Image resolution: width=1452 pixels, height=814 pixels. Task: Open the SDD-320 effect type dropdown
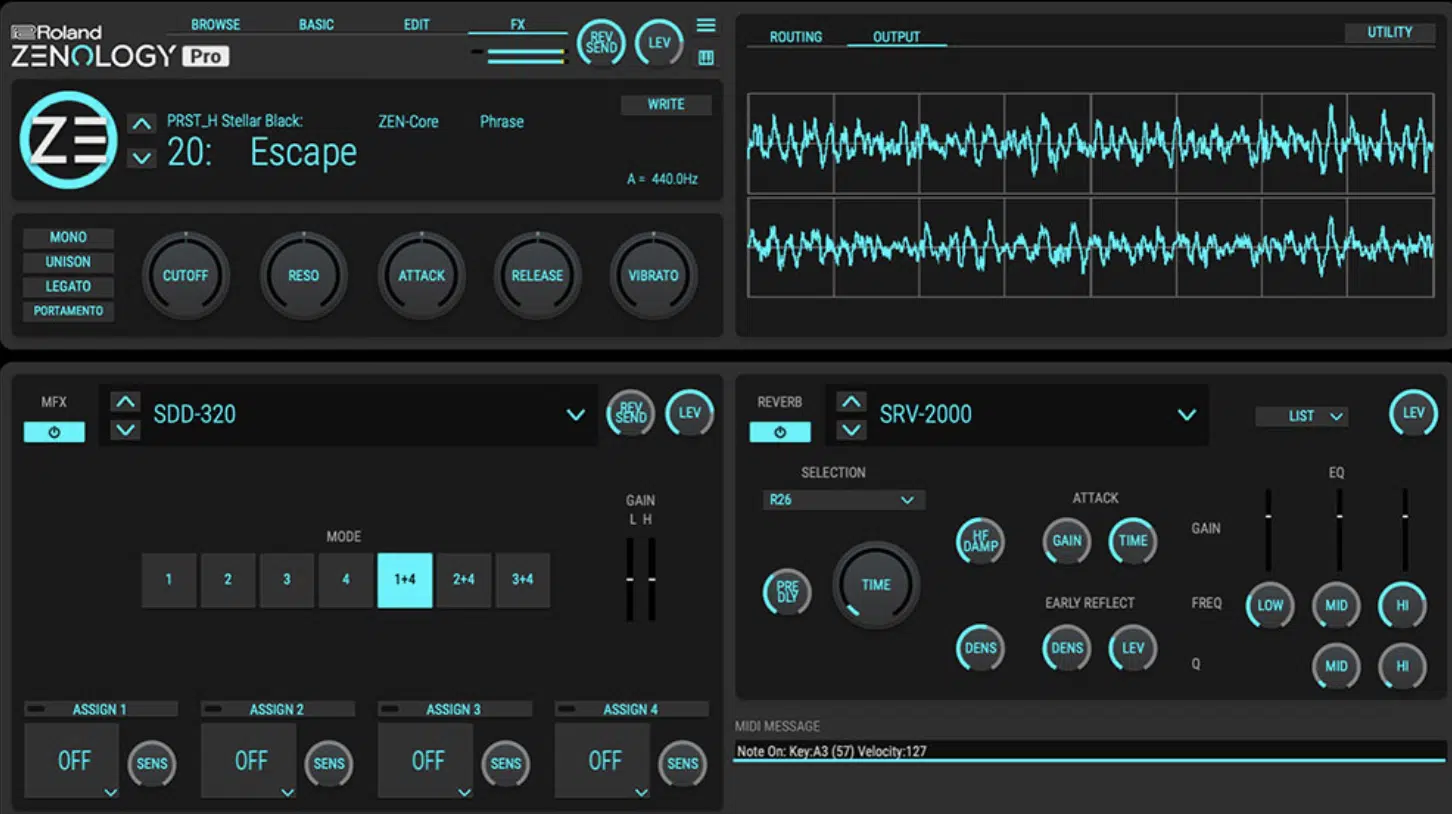pyautogui.click(x=576, y=414)
